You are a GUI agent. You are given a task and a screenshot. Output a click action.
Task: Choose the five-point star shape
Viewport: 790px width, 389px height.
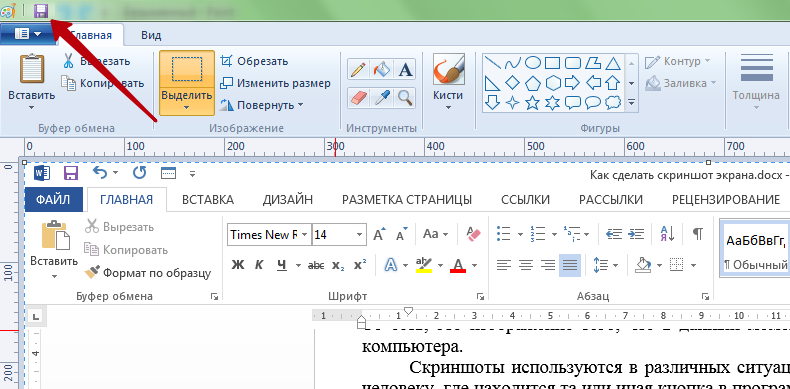[533, 103]
